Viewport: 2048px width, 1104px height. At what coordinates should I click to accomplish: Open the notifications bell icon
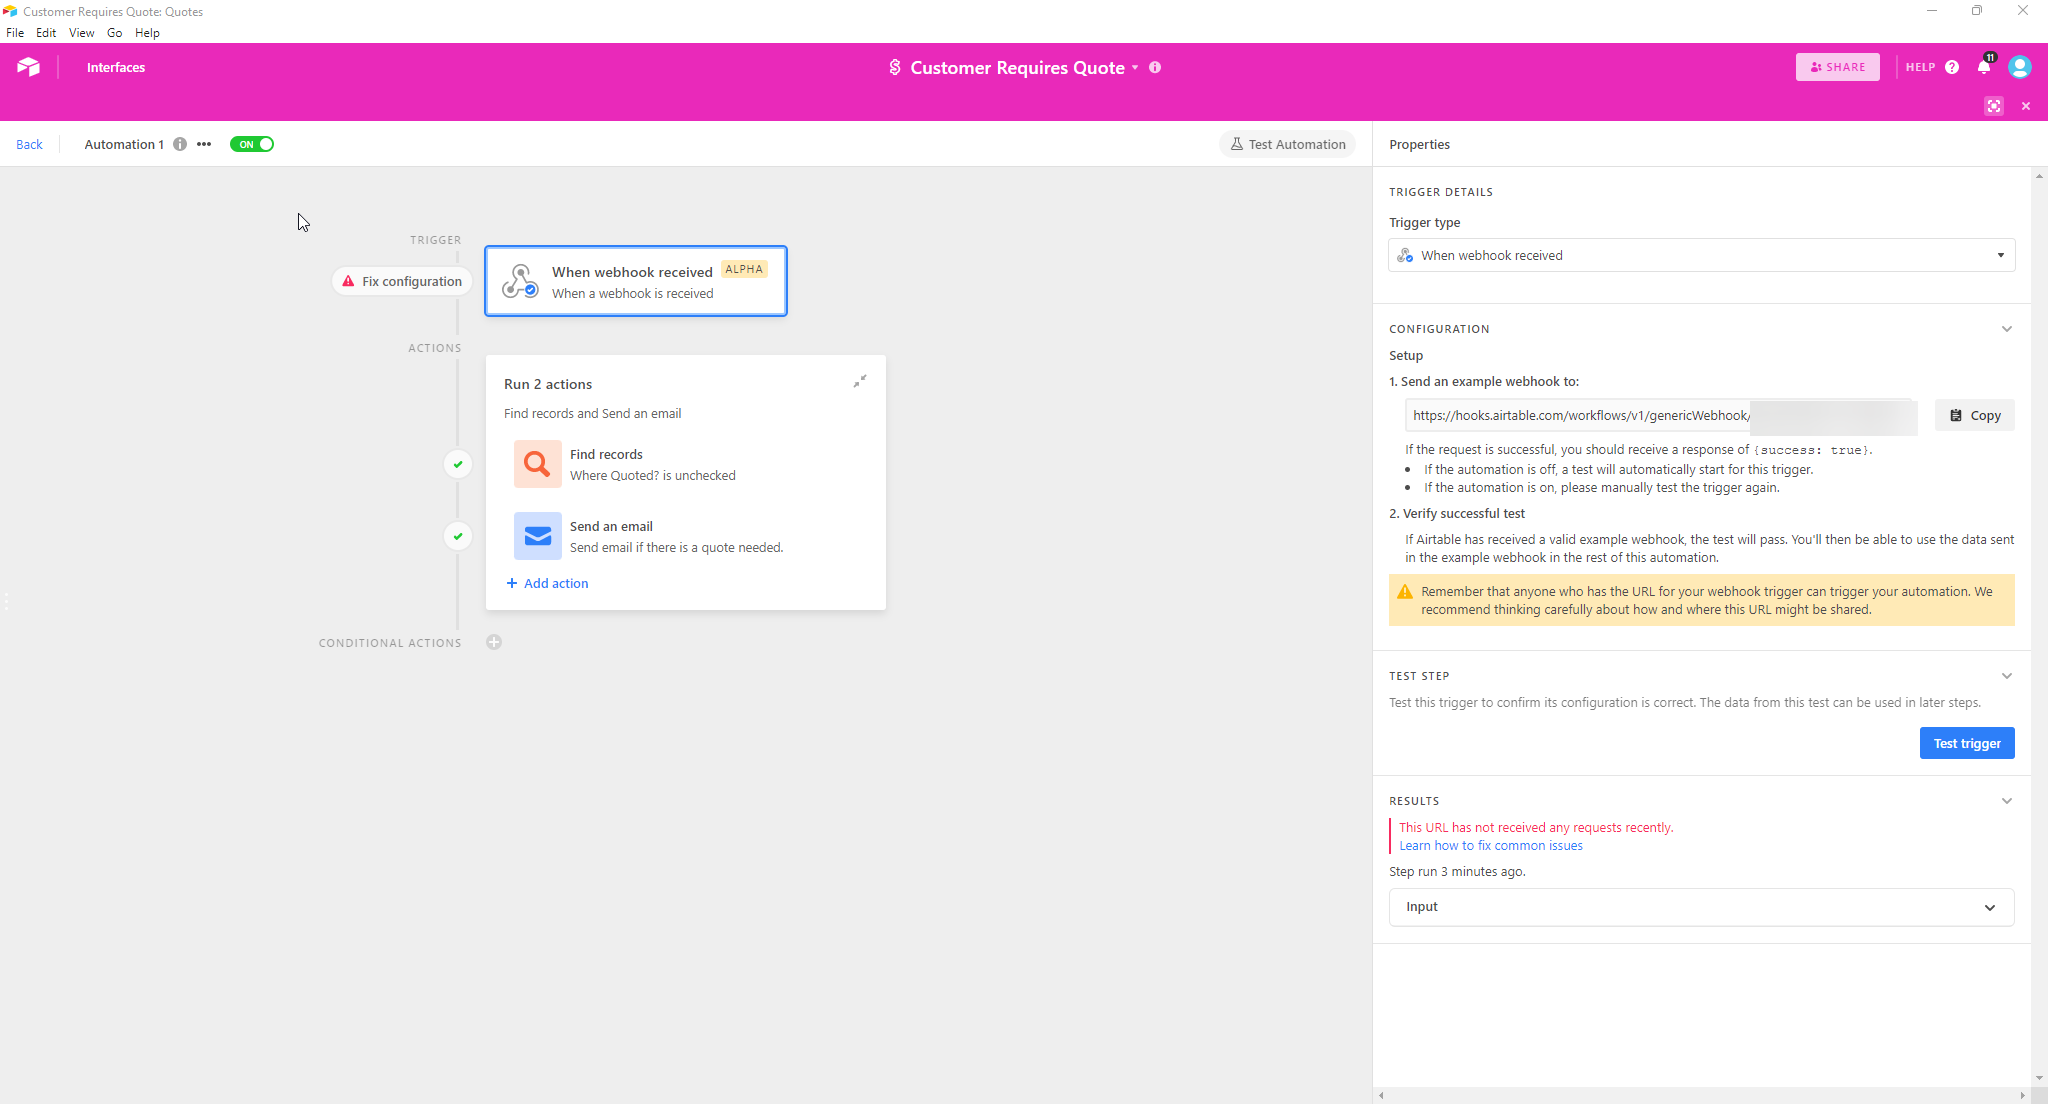pyautogui.click(x=1984, y=67)
